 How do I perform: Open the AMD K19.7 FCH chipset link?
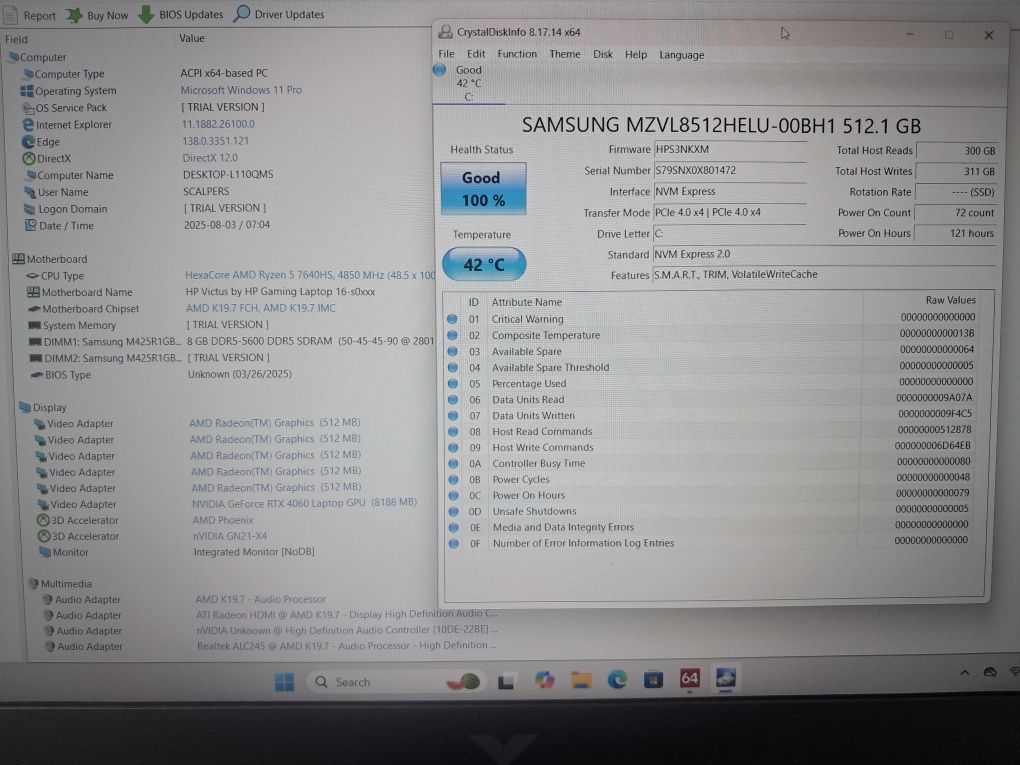point(261,308)
